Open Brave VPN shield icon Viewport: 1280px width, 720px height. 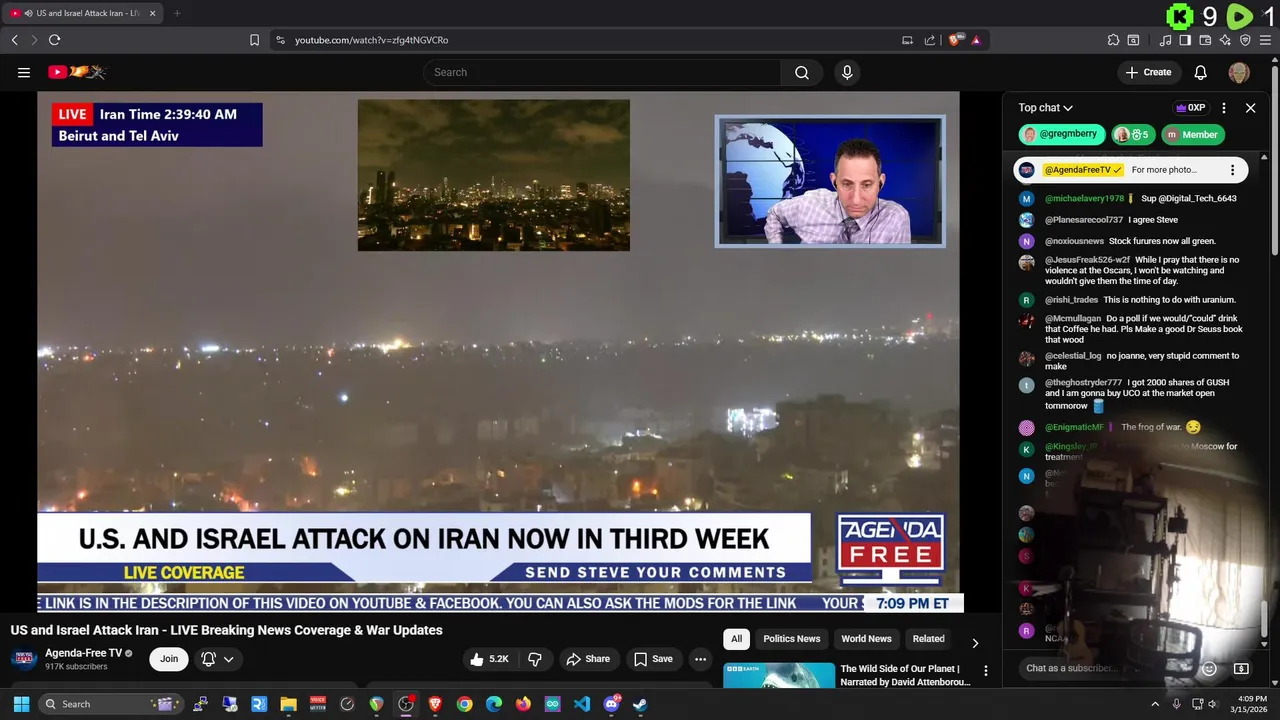click(1245, 40)
